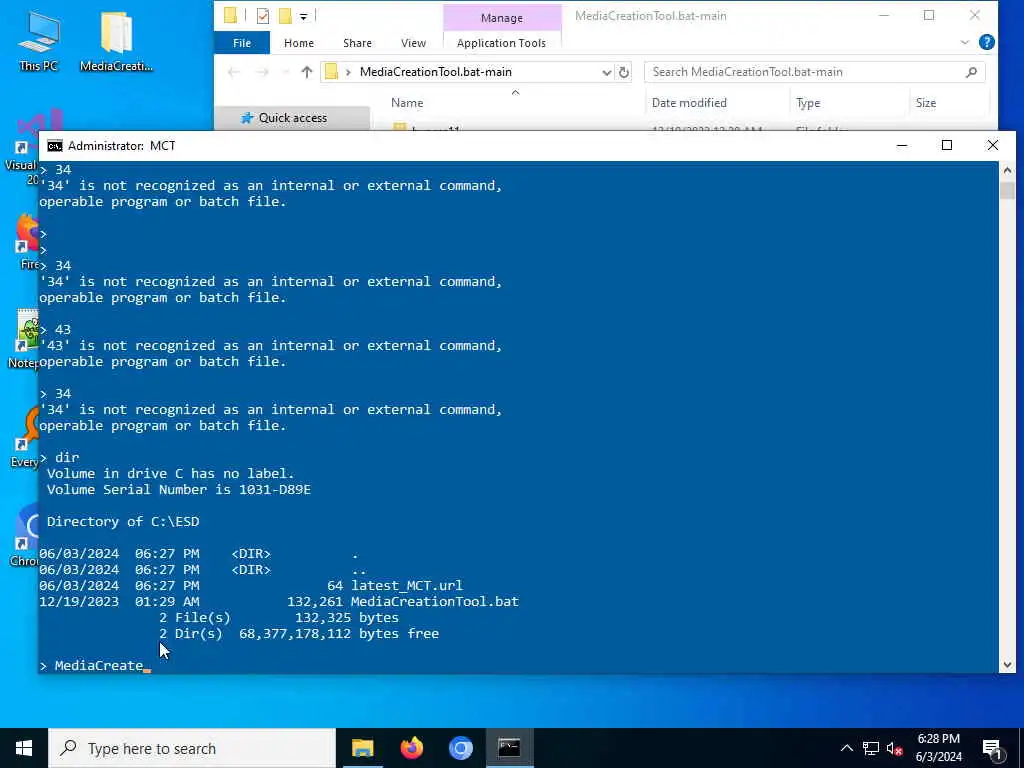Go up one folder level
1024x768 pixels.
(x=306, y=72)
